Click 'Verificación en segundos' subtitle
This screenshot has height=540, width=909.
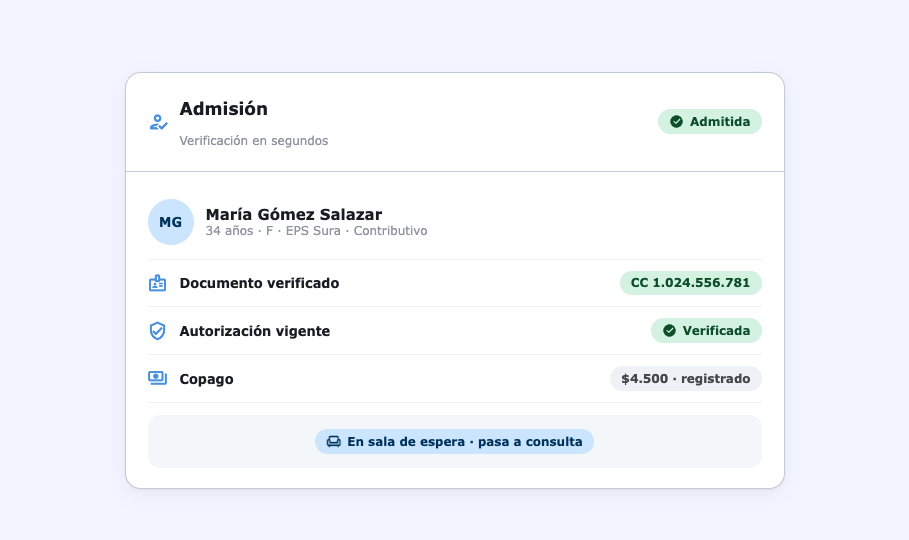pyautogui.click(x=253, y=141)
